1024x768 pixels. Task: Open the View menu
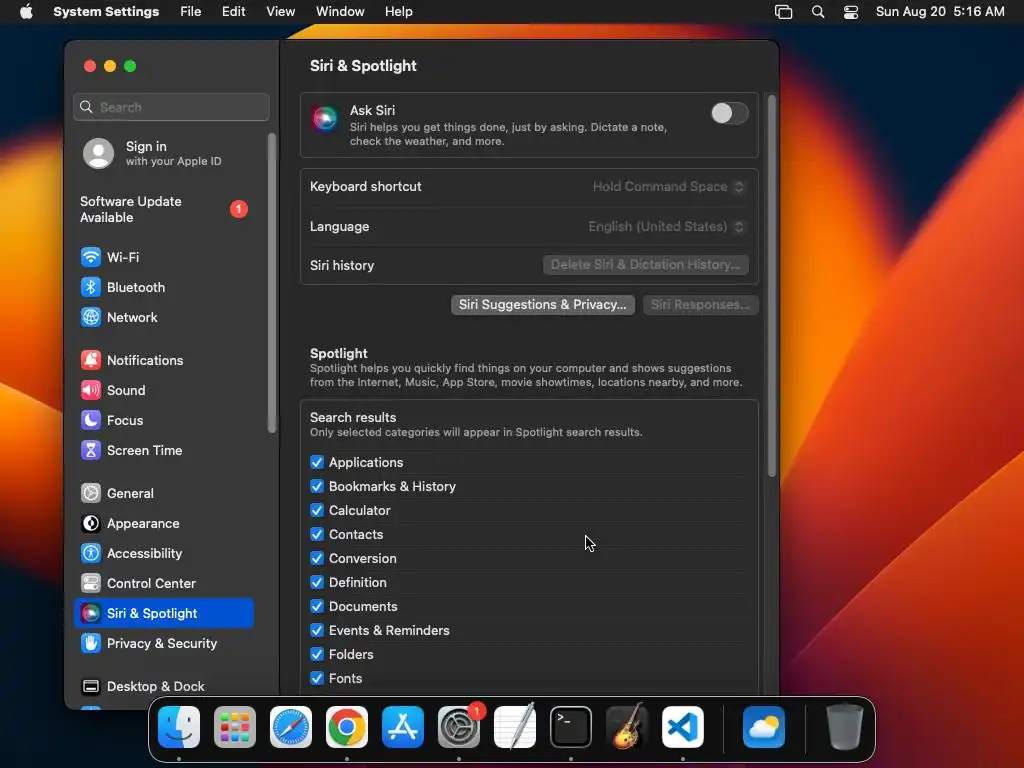[280, 12]
